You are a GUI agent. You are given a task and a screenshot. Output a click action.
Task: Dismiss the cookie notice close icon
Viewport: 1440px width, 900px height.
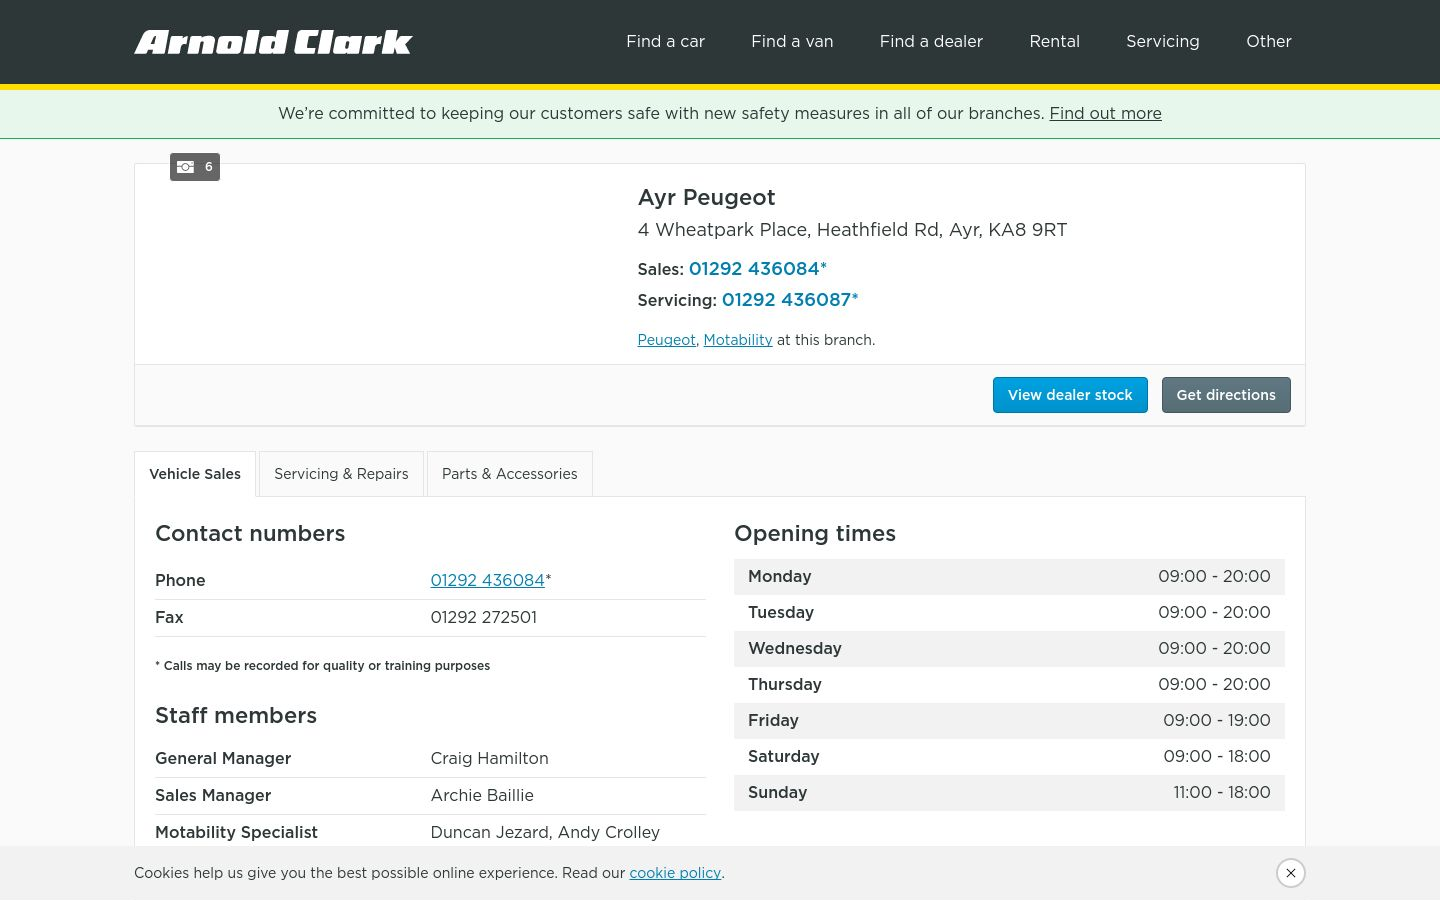click(1291, 873)
